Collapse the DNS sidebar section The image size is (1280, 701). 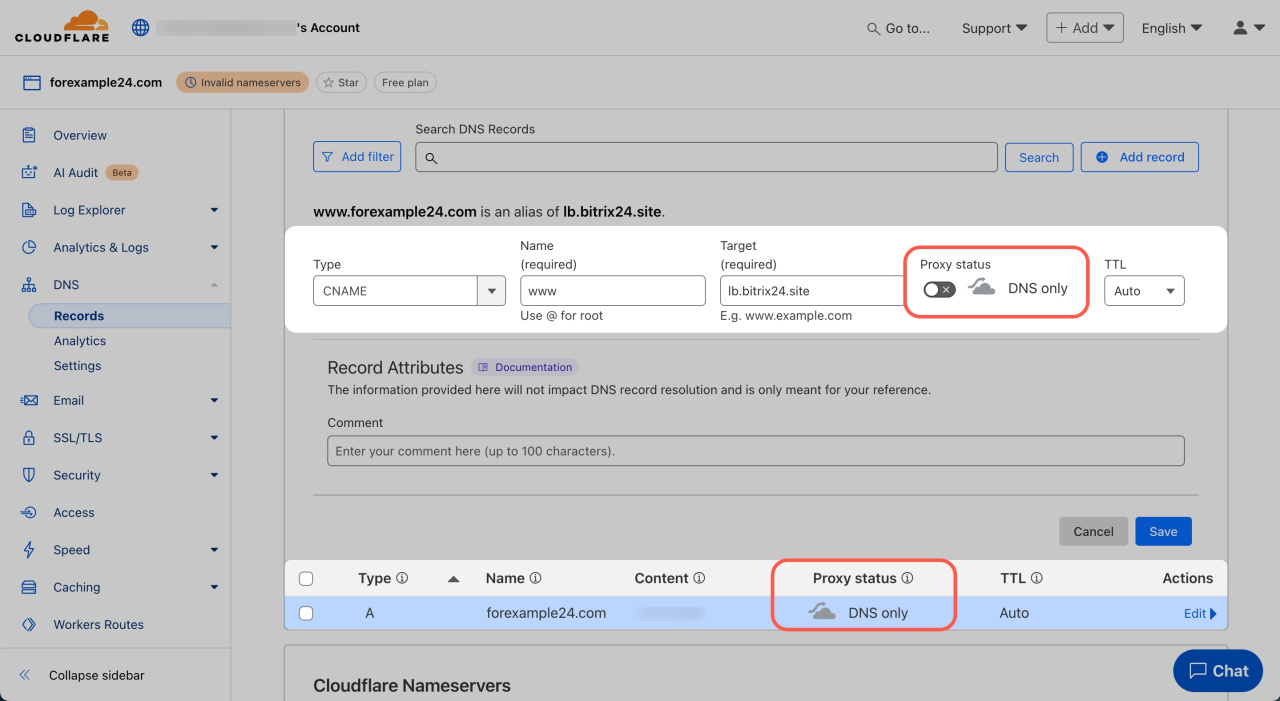click(214, 285)
